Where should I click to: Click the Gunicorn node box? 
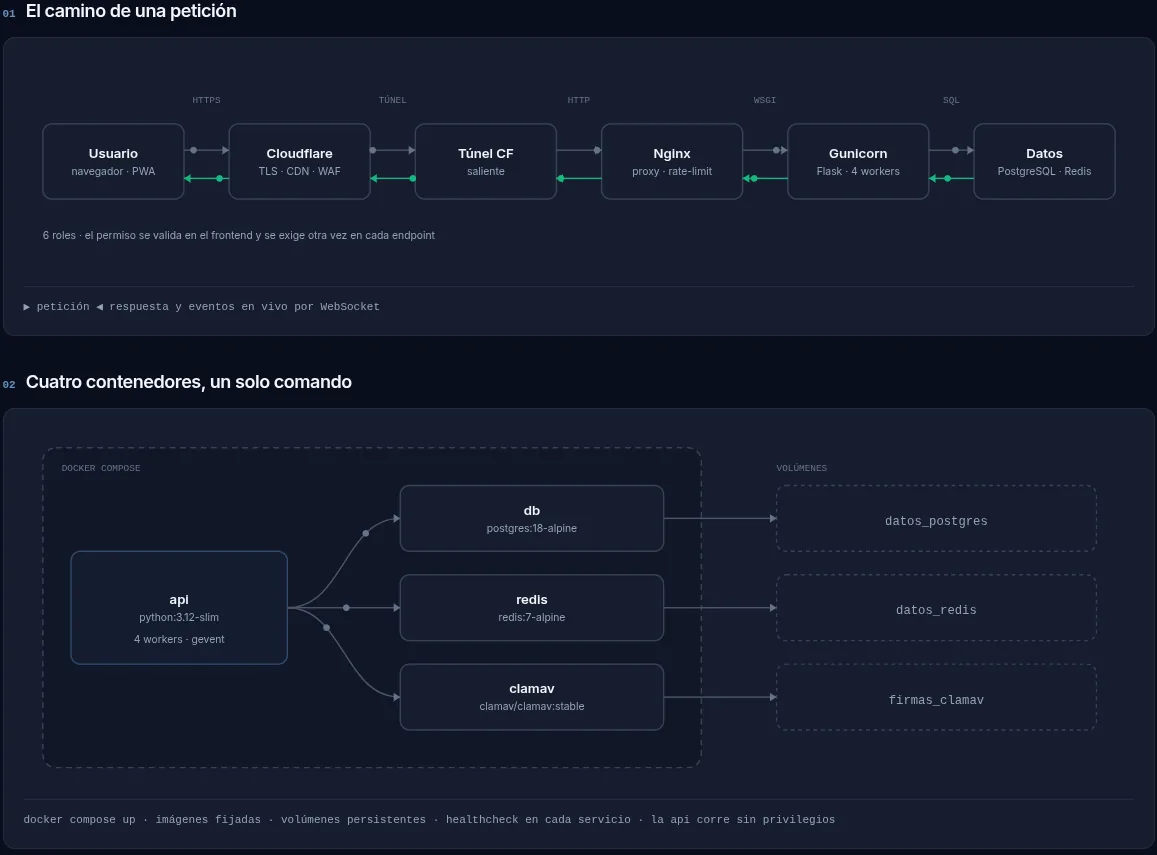[x=858, y=162]
